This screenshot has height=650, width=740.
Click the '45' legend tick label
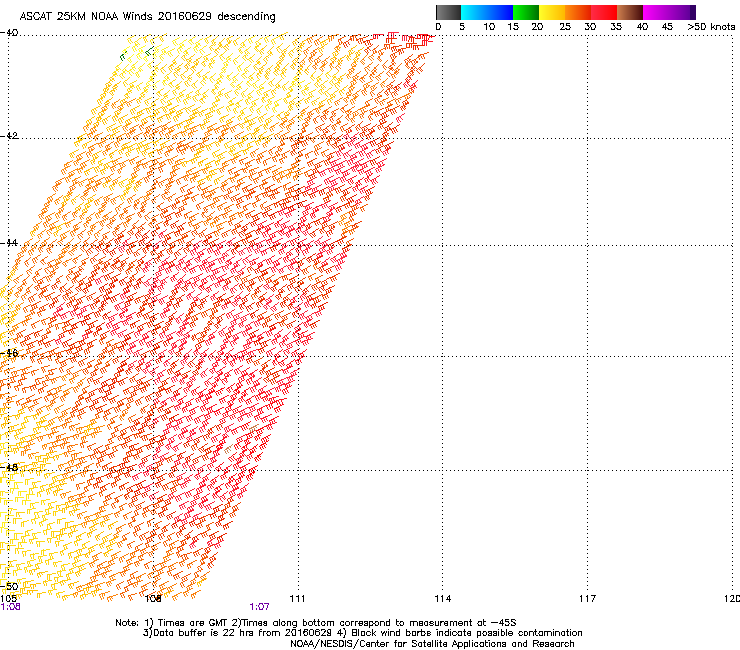point(667,27)
